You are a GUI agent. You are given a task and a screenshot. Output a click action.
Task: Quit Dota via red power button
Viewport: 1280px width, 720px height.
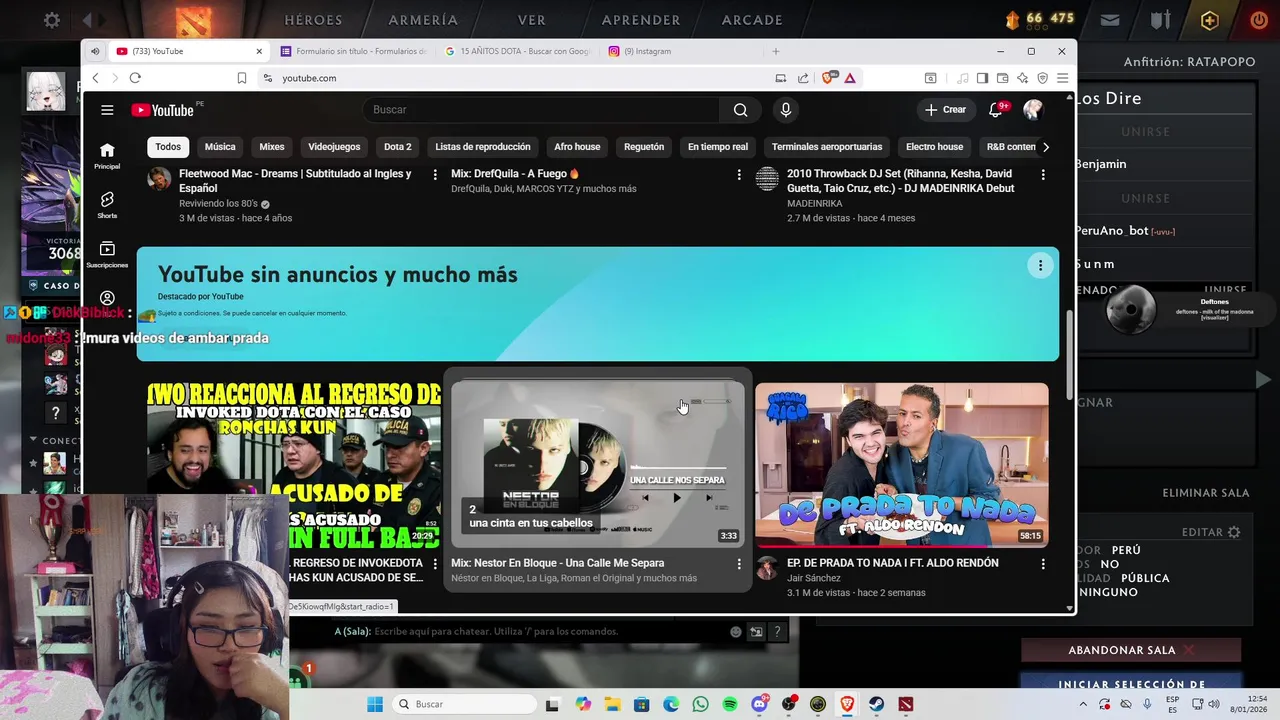click(1258, 20)
